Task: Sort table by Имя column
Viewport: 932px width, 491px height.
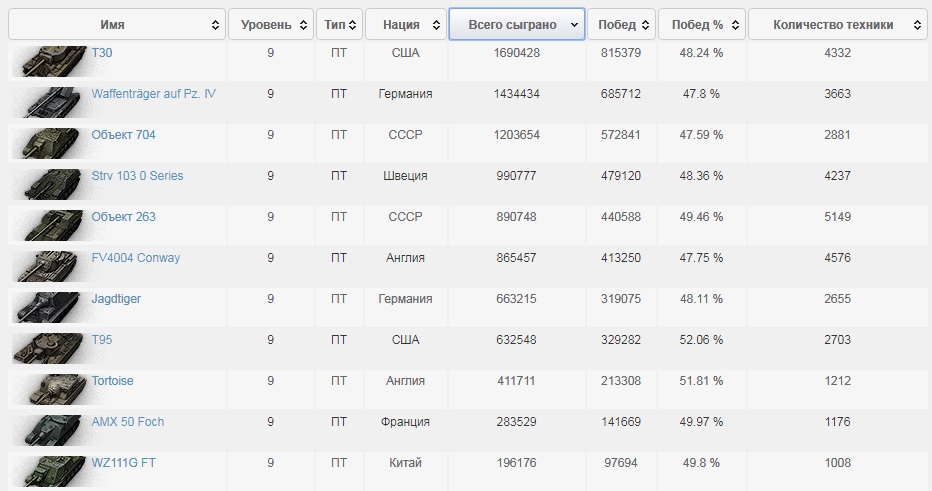Action: pos(116,24)
